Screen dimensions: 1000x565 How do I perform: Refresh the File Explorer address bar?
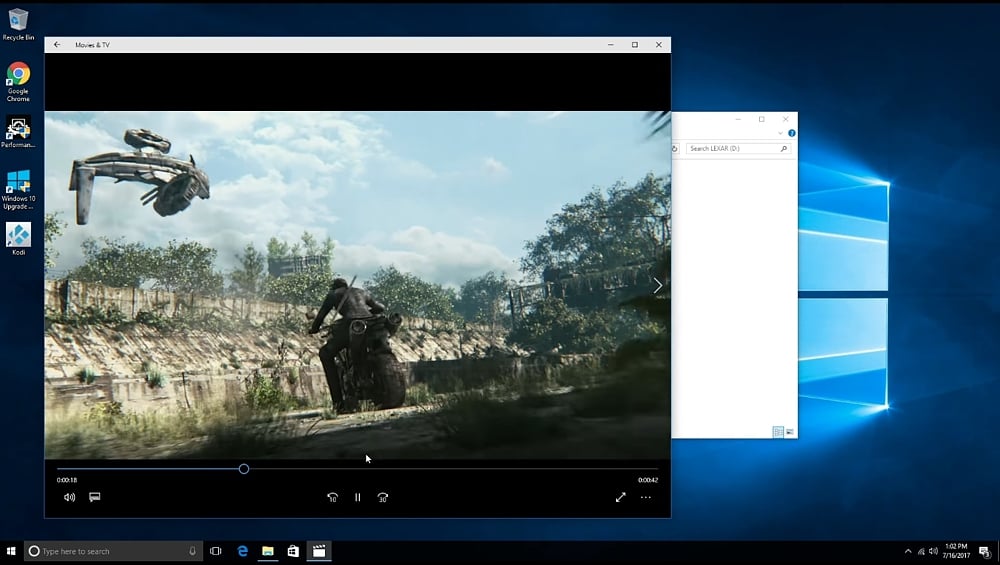point(675,149)
